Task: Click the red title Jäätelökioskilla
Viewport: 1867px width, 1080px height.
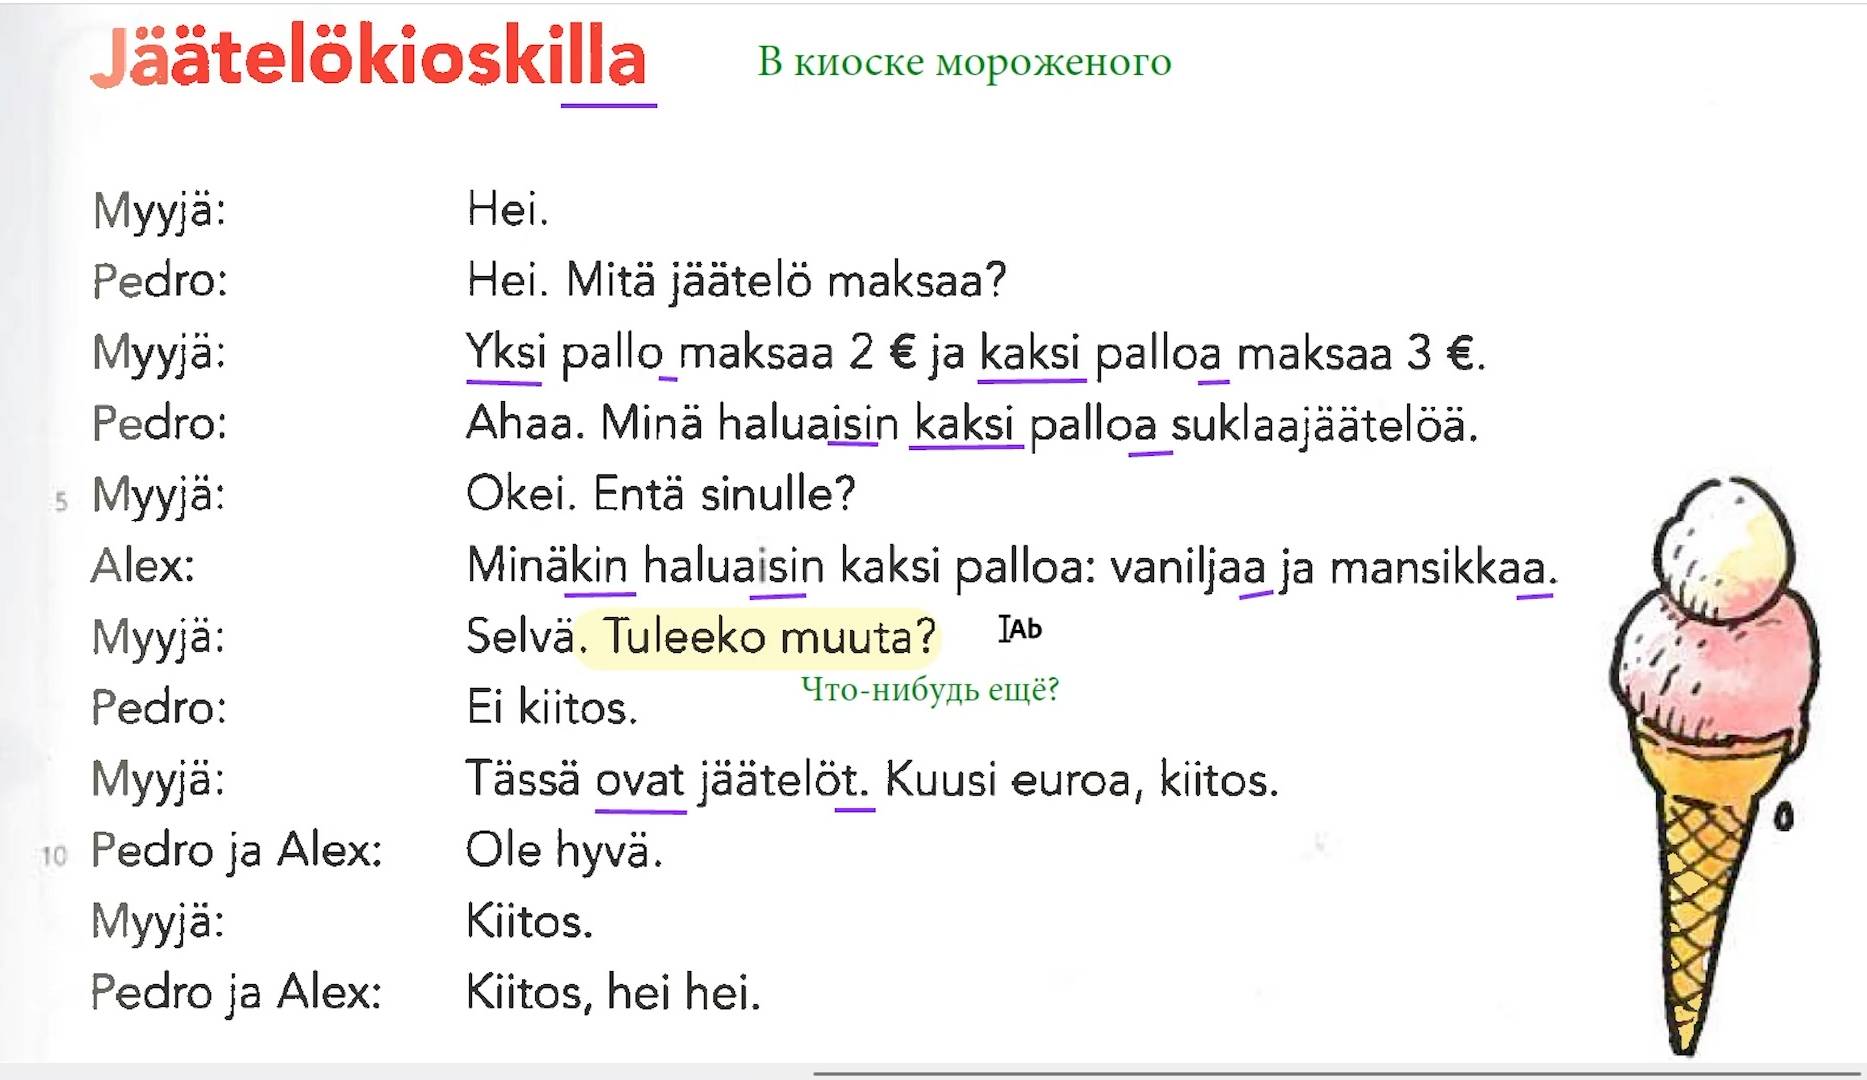Action: 368,58
